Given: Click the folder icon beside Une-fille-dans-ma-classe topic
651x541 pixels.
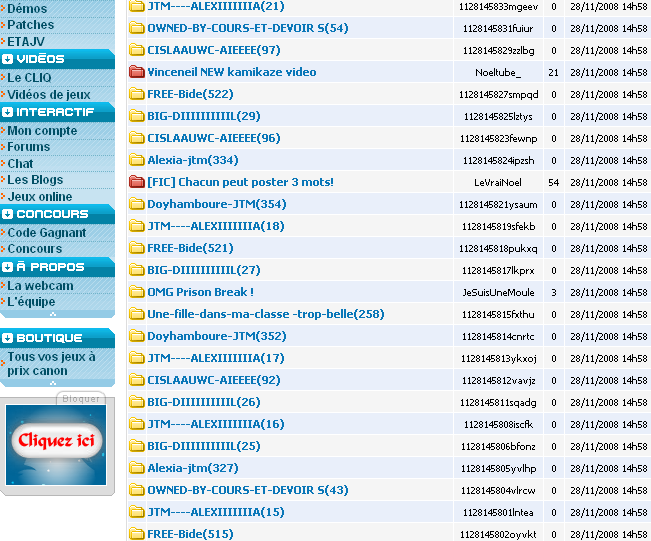Looking at the screenshot, I should coord(137,314).
